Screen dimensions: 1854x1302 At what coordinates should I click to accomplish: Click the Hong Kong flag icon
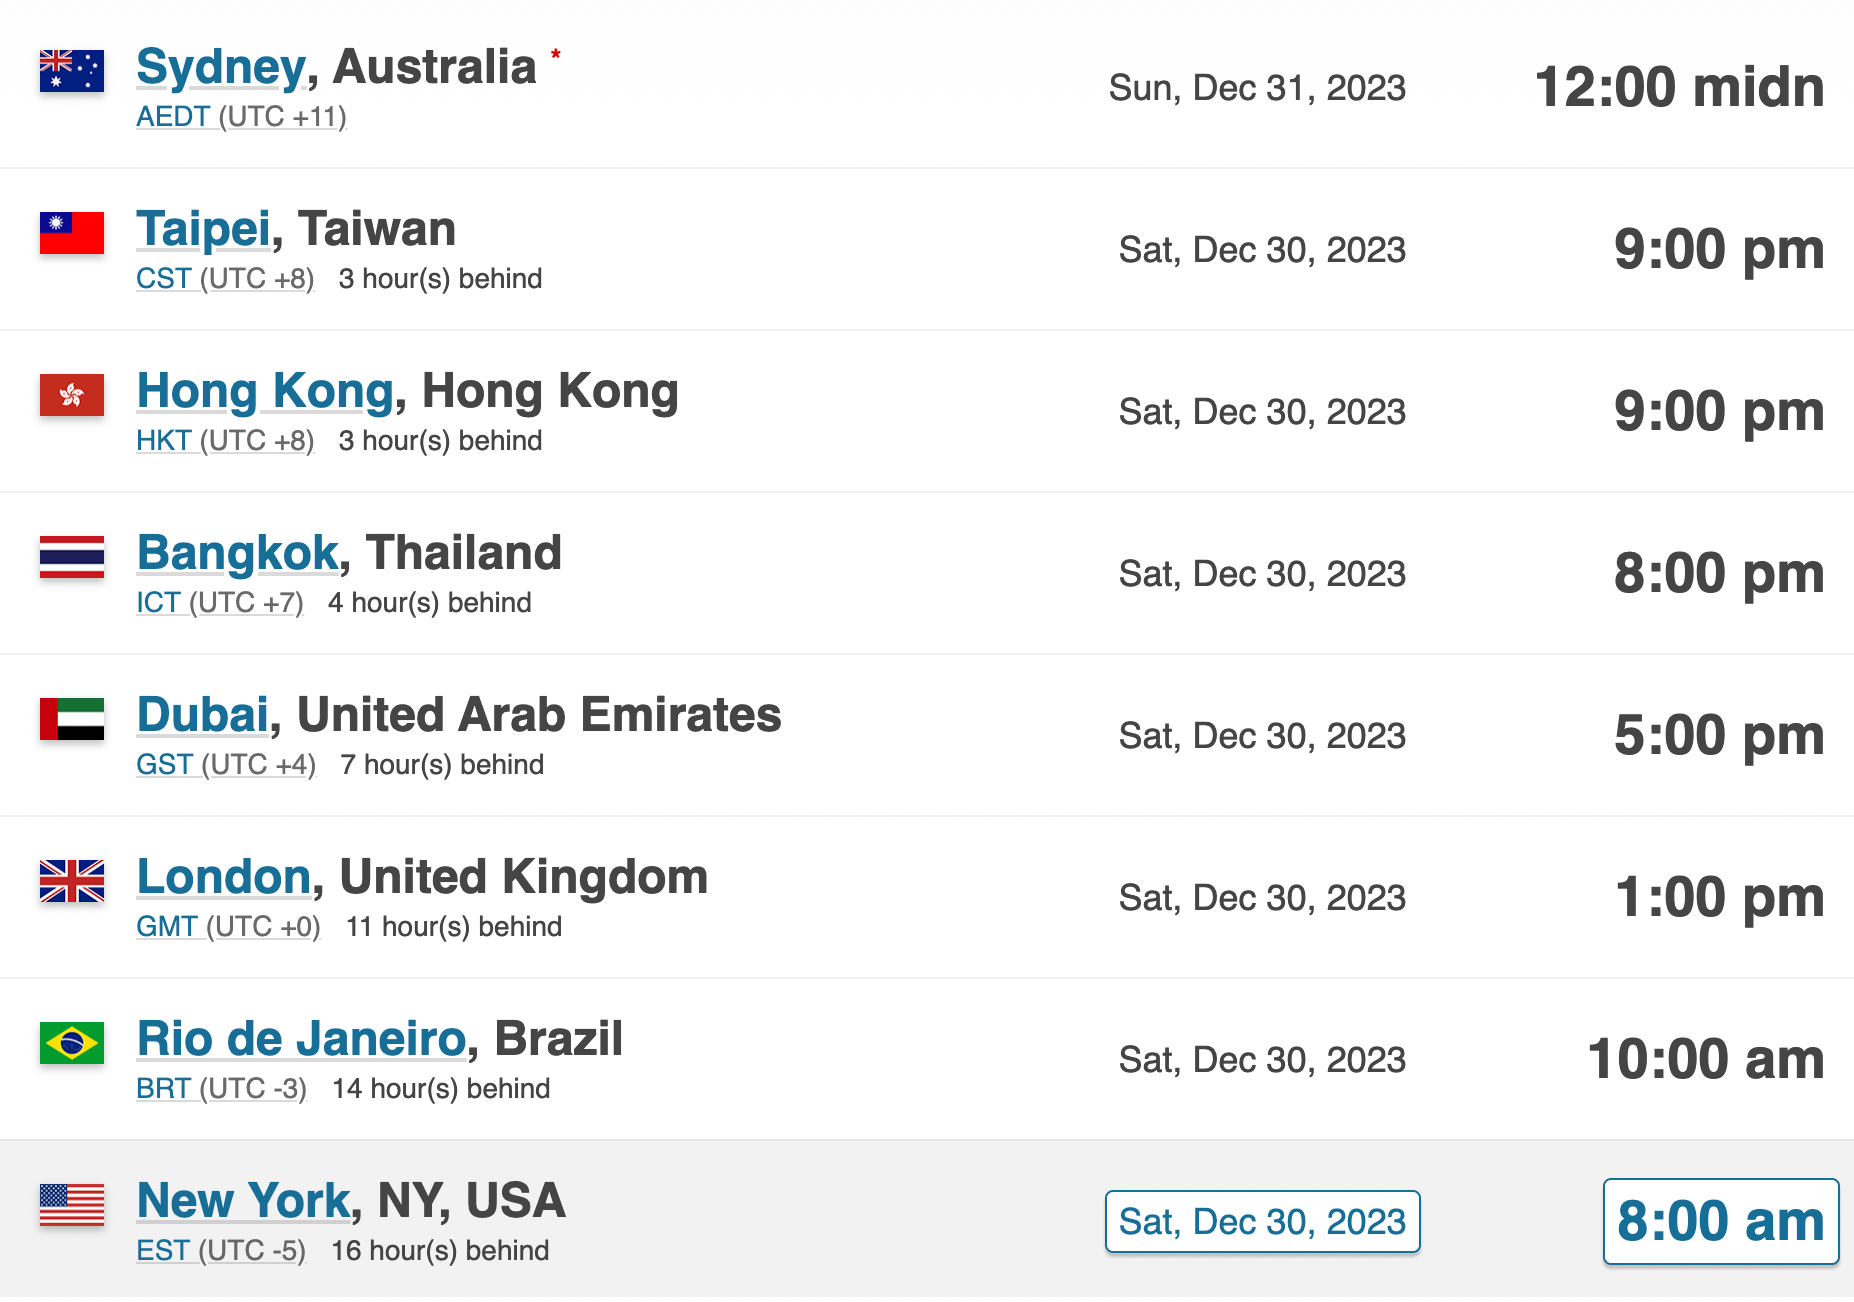(x=70, y=395)
